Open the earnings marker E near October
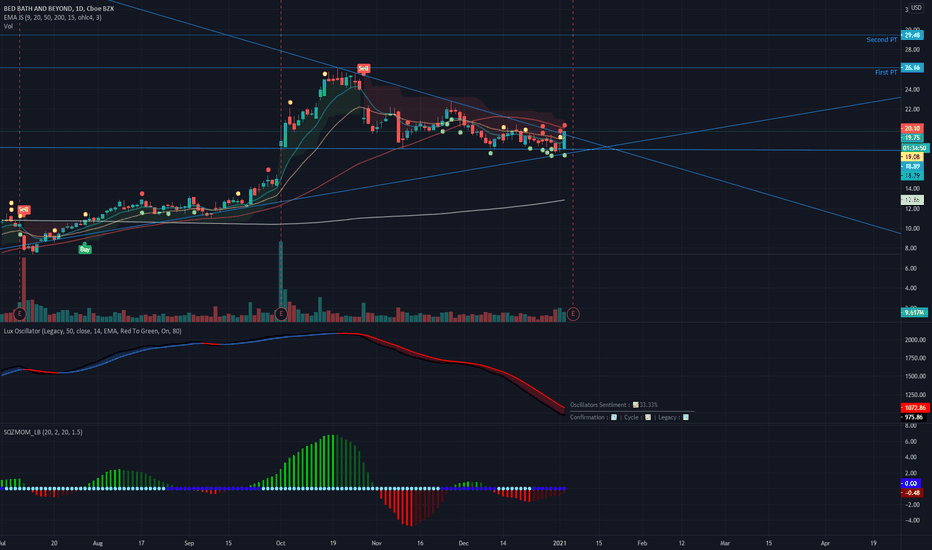Image resolution: width=932 pixels, height=550 pixels. click(x=281, y=313)
